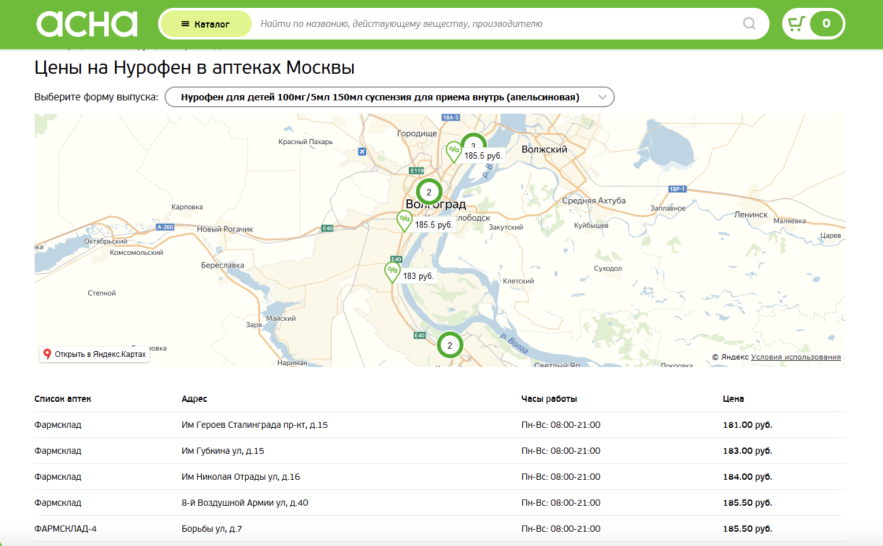The height and width of the screenshot is (546, 883).
Task: Click the АСНА logo
Action: (x=87, y=24)
